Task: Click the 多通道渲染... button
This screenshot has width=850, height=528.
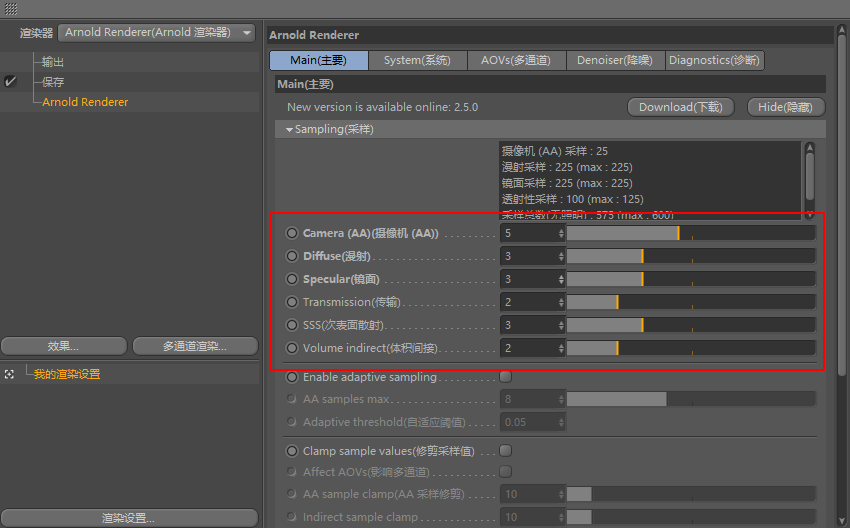Action: click(195, 346)
